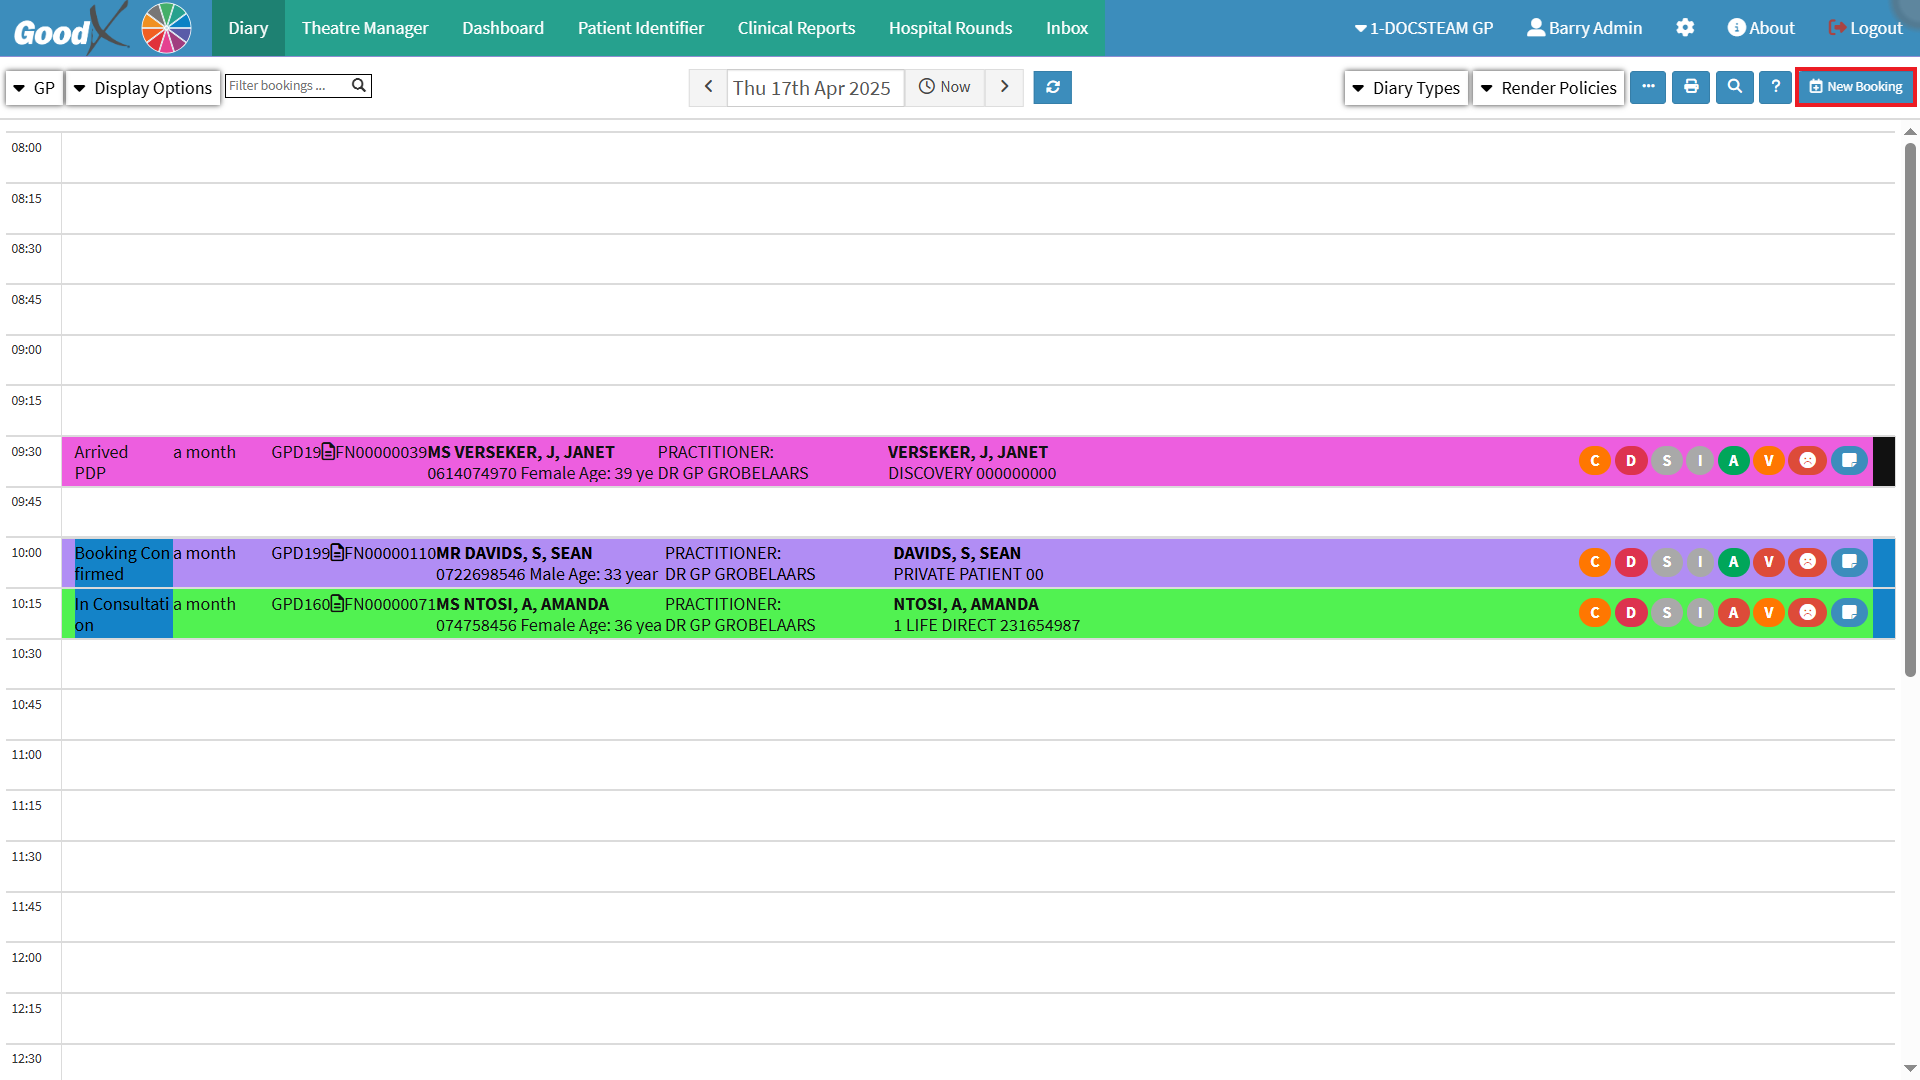Jump to current time with Now button

point(945,87)
